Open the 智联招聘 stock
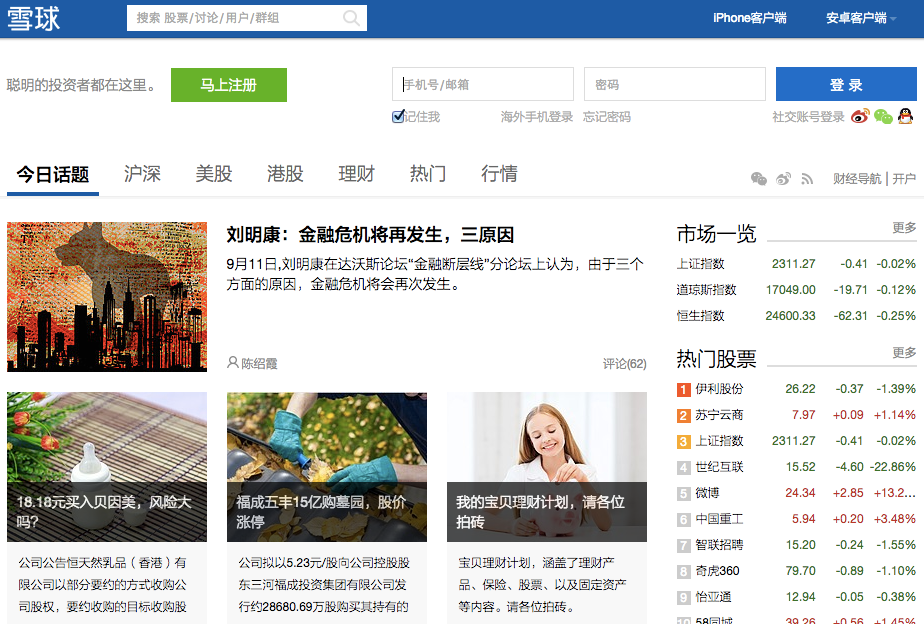 click(x=719, y=545)
